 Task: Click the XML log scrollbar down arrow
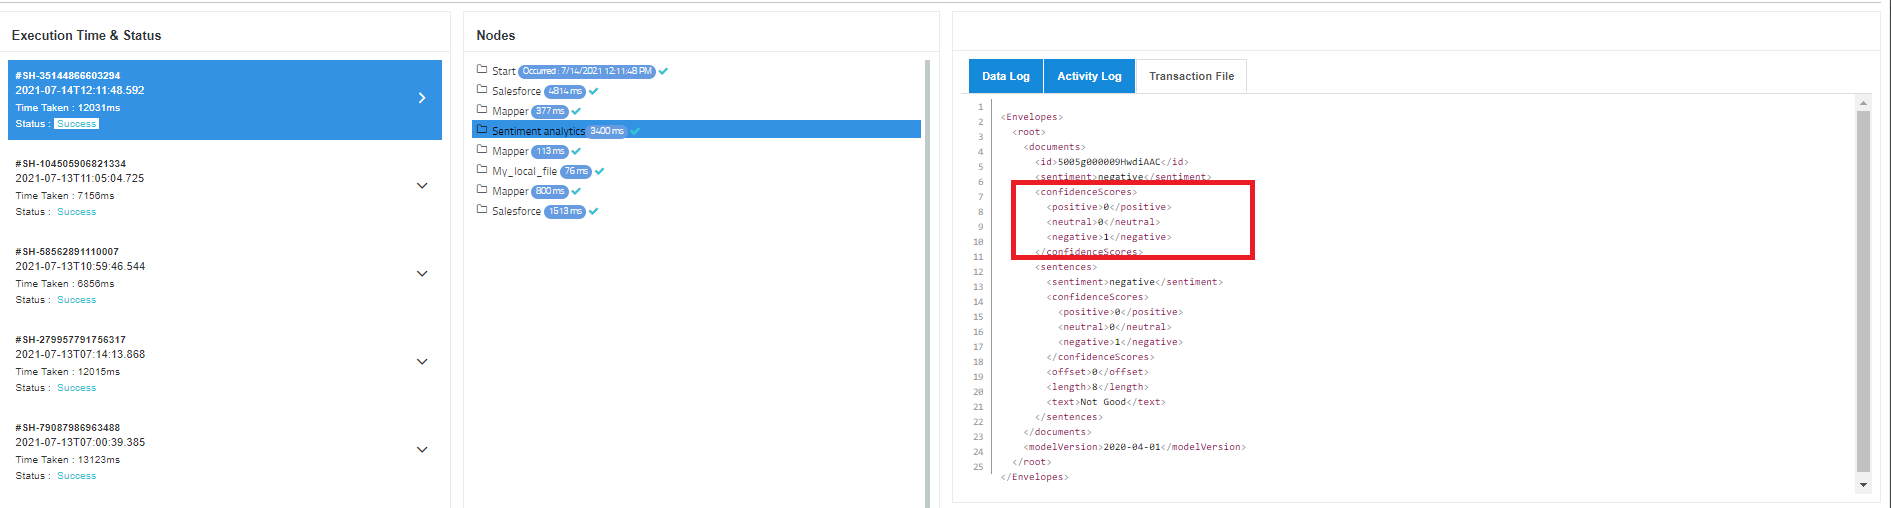click(x=1863, y=485)
